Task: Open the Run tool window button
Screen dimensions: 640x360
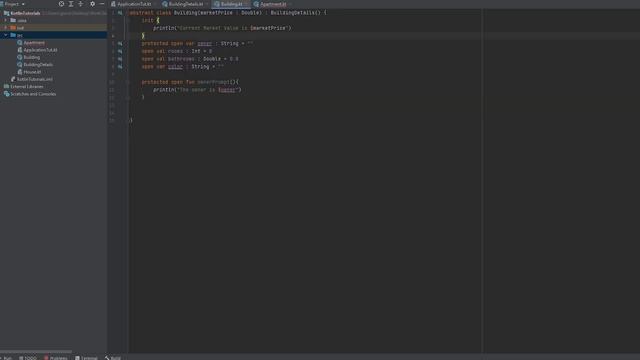Action: pos(6,358)
